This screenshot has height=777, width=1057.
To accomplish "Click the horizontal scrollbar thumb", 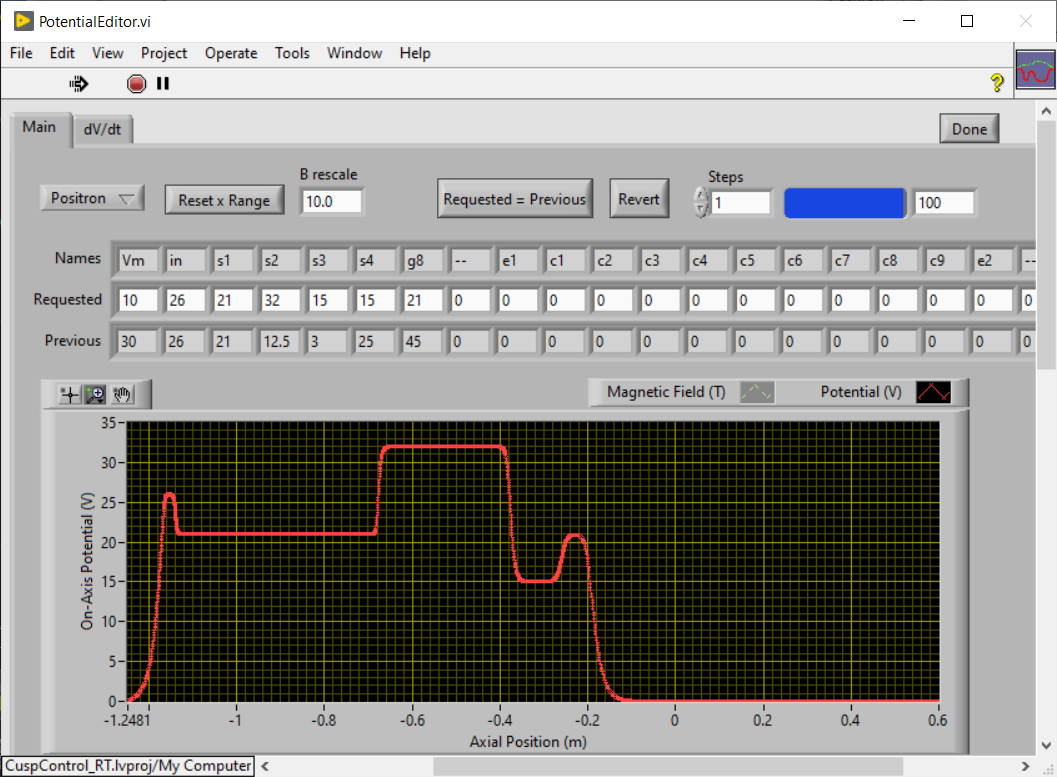I will pos(667,766).
